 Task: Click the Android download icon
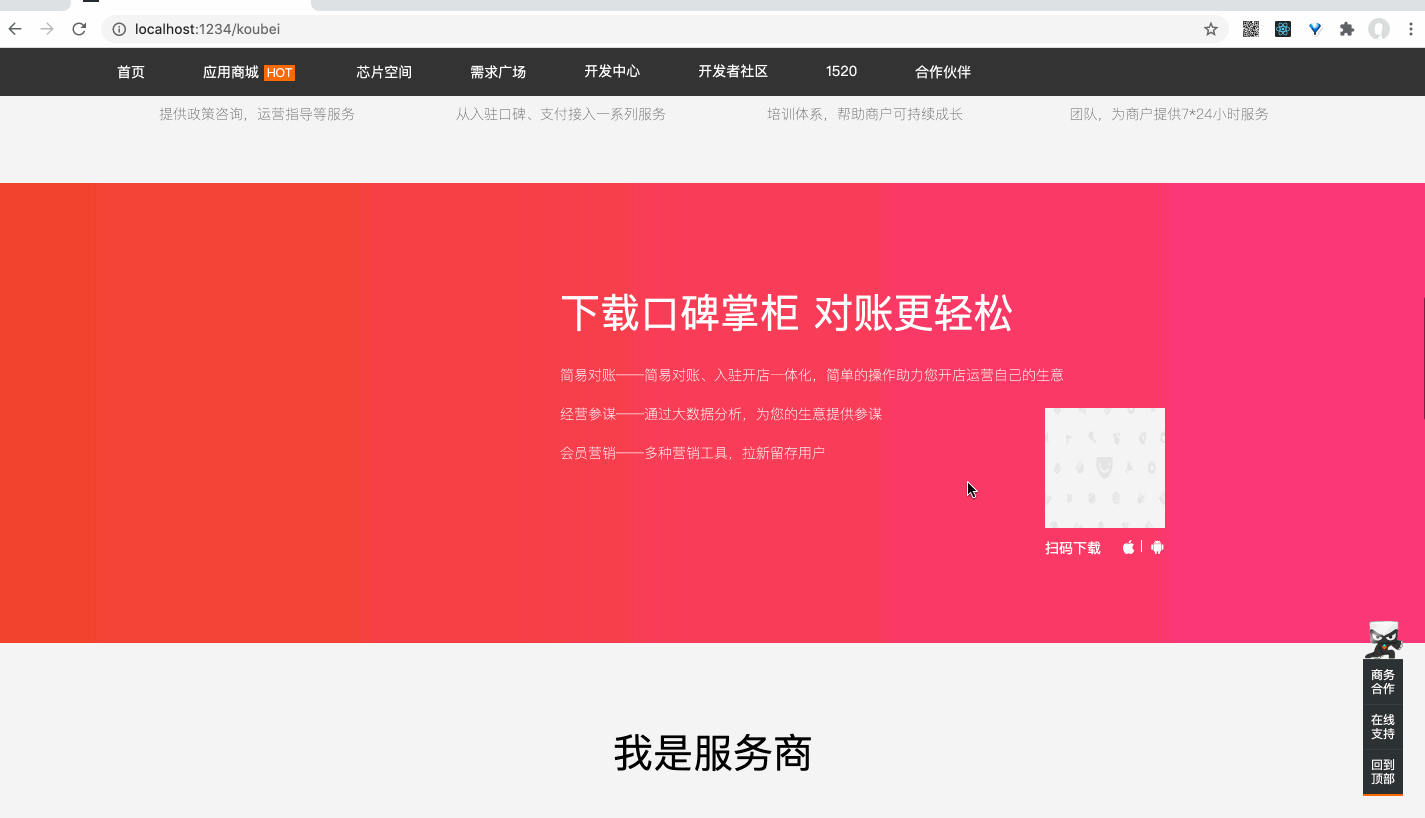[1157, 547]
